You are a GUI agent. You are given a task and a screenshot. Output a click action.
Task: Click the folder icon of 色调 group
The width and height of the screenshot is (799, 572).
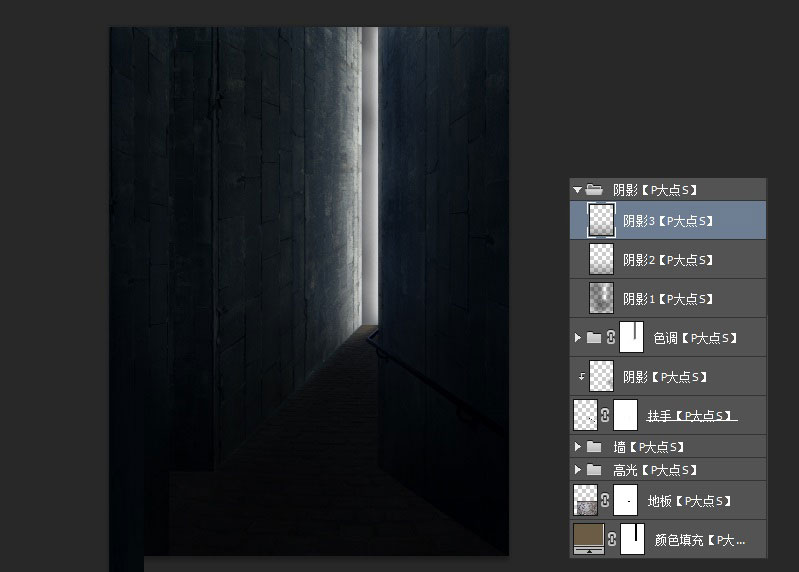pyautogui.click(x=594, y=337)
